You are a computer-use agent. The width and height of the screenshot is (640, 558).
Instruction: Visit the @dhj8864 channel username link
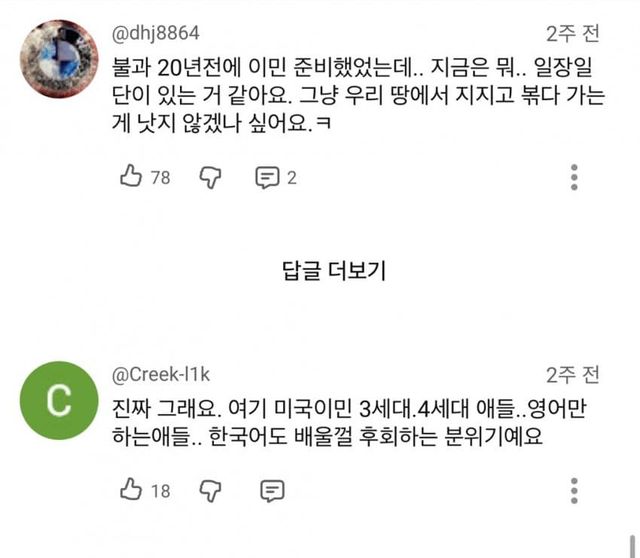point(154,35)
